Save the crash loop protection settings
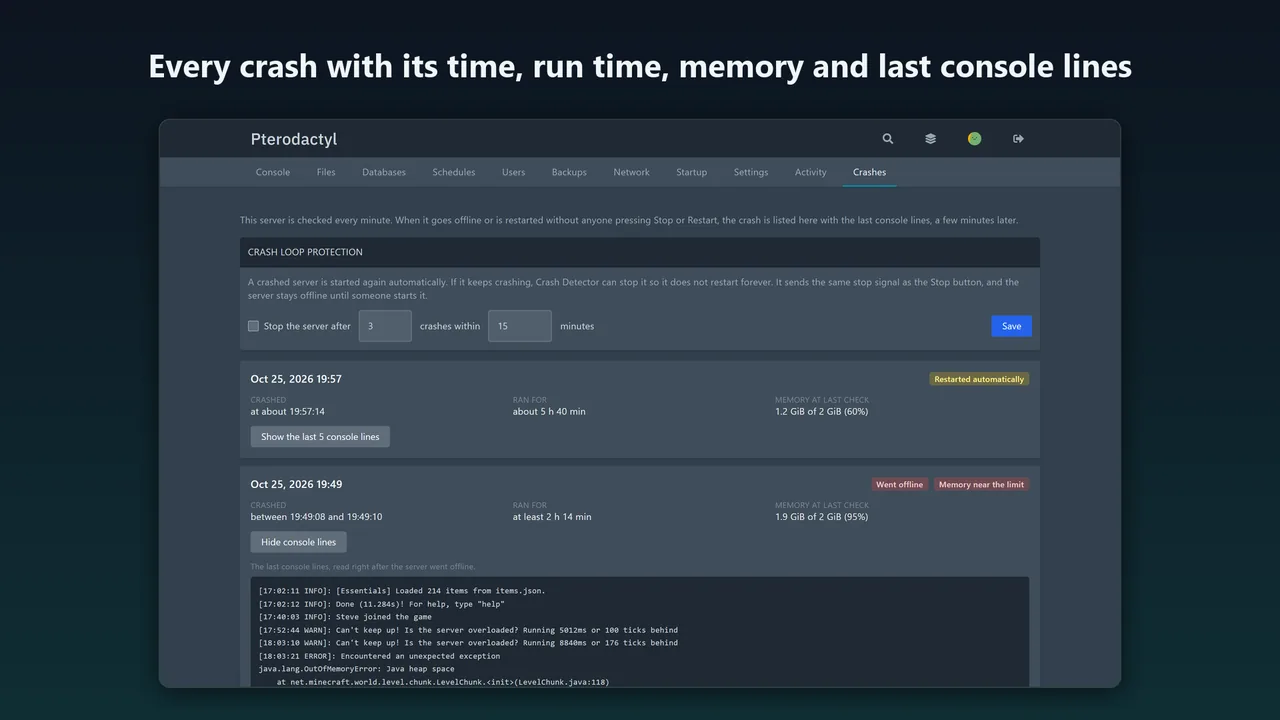 (x=1011, y=326)
